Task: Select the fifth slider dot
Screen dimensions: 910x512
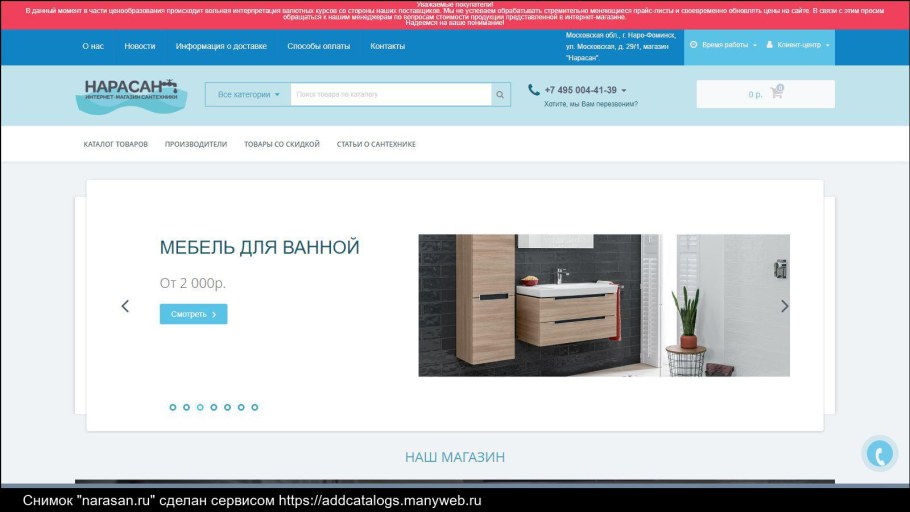Action: pos(228,408)
